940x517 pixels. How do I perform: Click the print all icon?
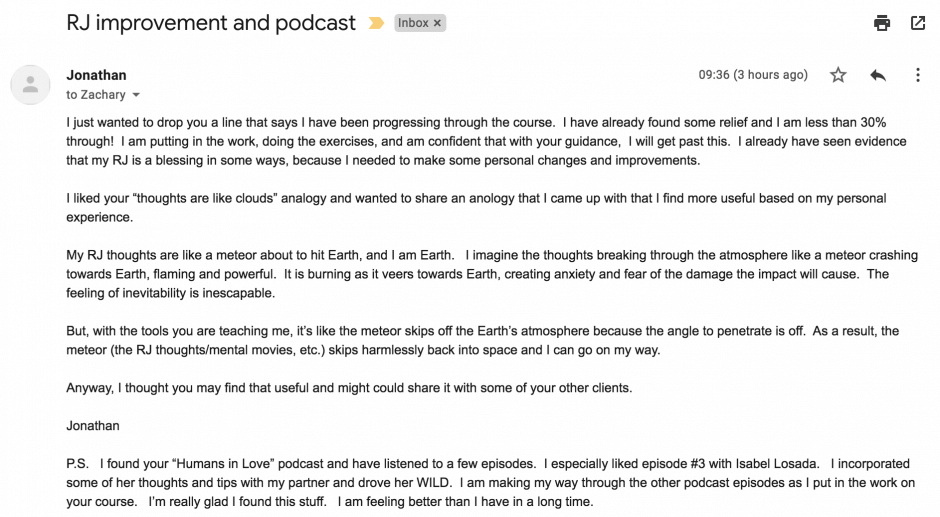pyautogui.click(x=882, y=23)
